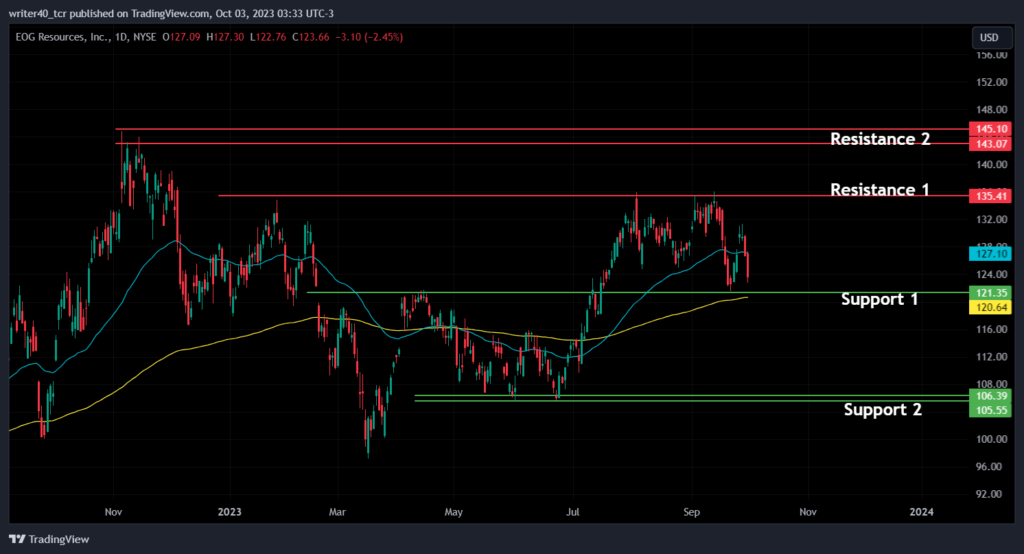Screen dimensions: 1024x554
Task: Click the Support 2 annotation text
Action: pyautogui.click(x=882, y=410)
